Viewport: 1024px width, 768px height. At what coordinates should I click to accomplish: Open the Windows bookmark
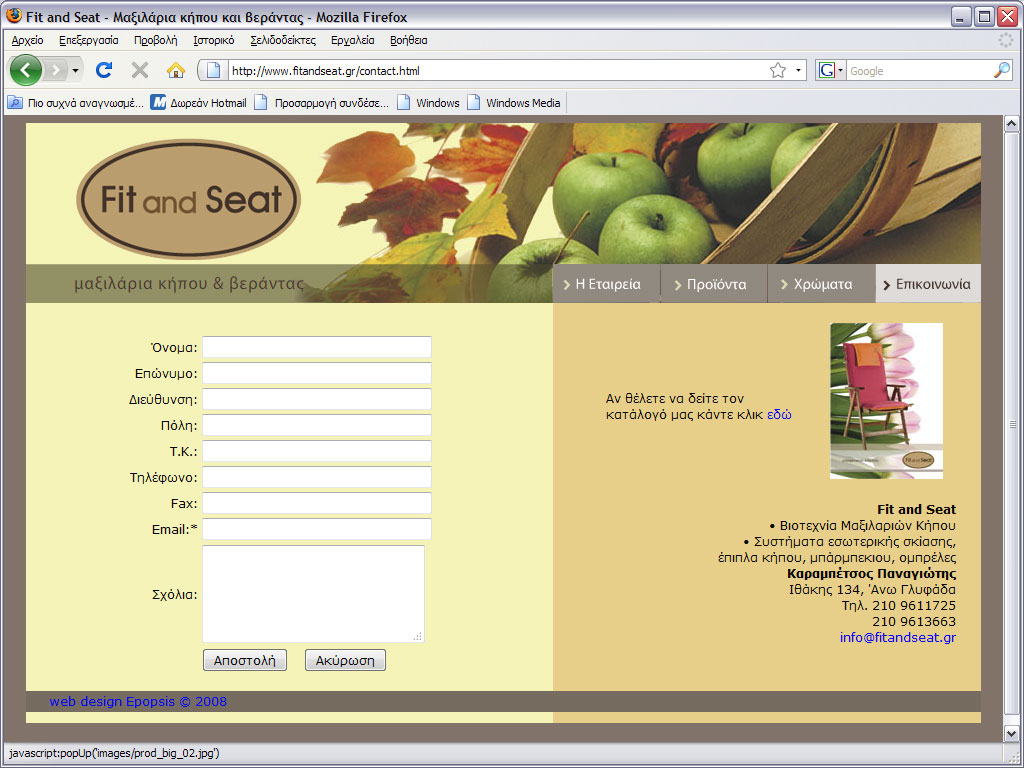tap(428, 103)
